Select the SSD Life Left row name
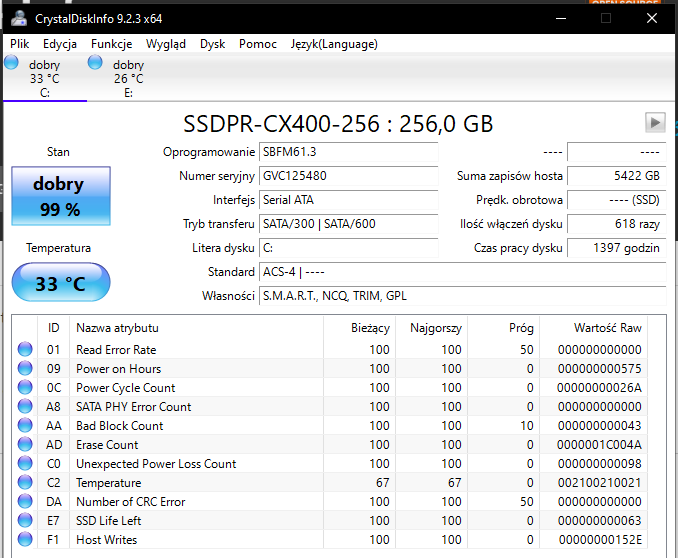 click(109, 521)
